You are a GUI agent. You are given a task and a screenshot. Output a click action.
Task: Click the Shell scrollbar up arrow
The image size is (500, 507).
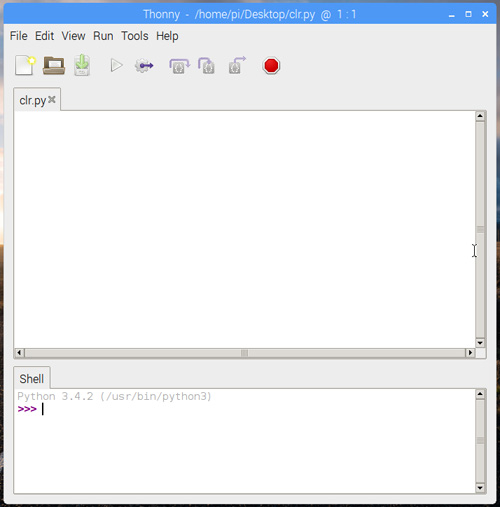pyautogui.click(x=480, y=394)
